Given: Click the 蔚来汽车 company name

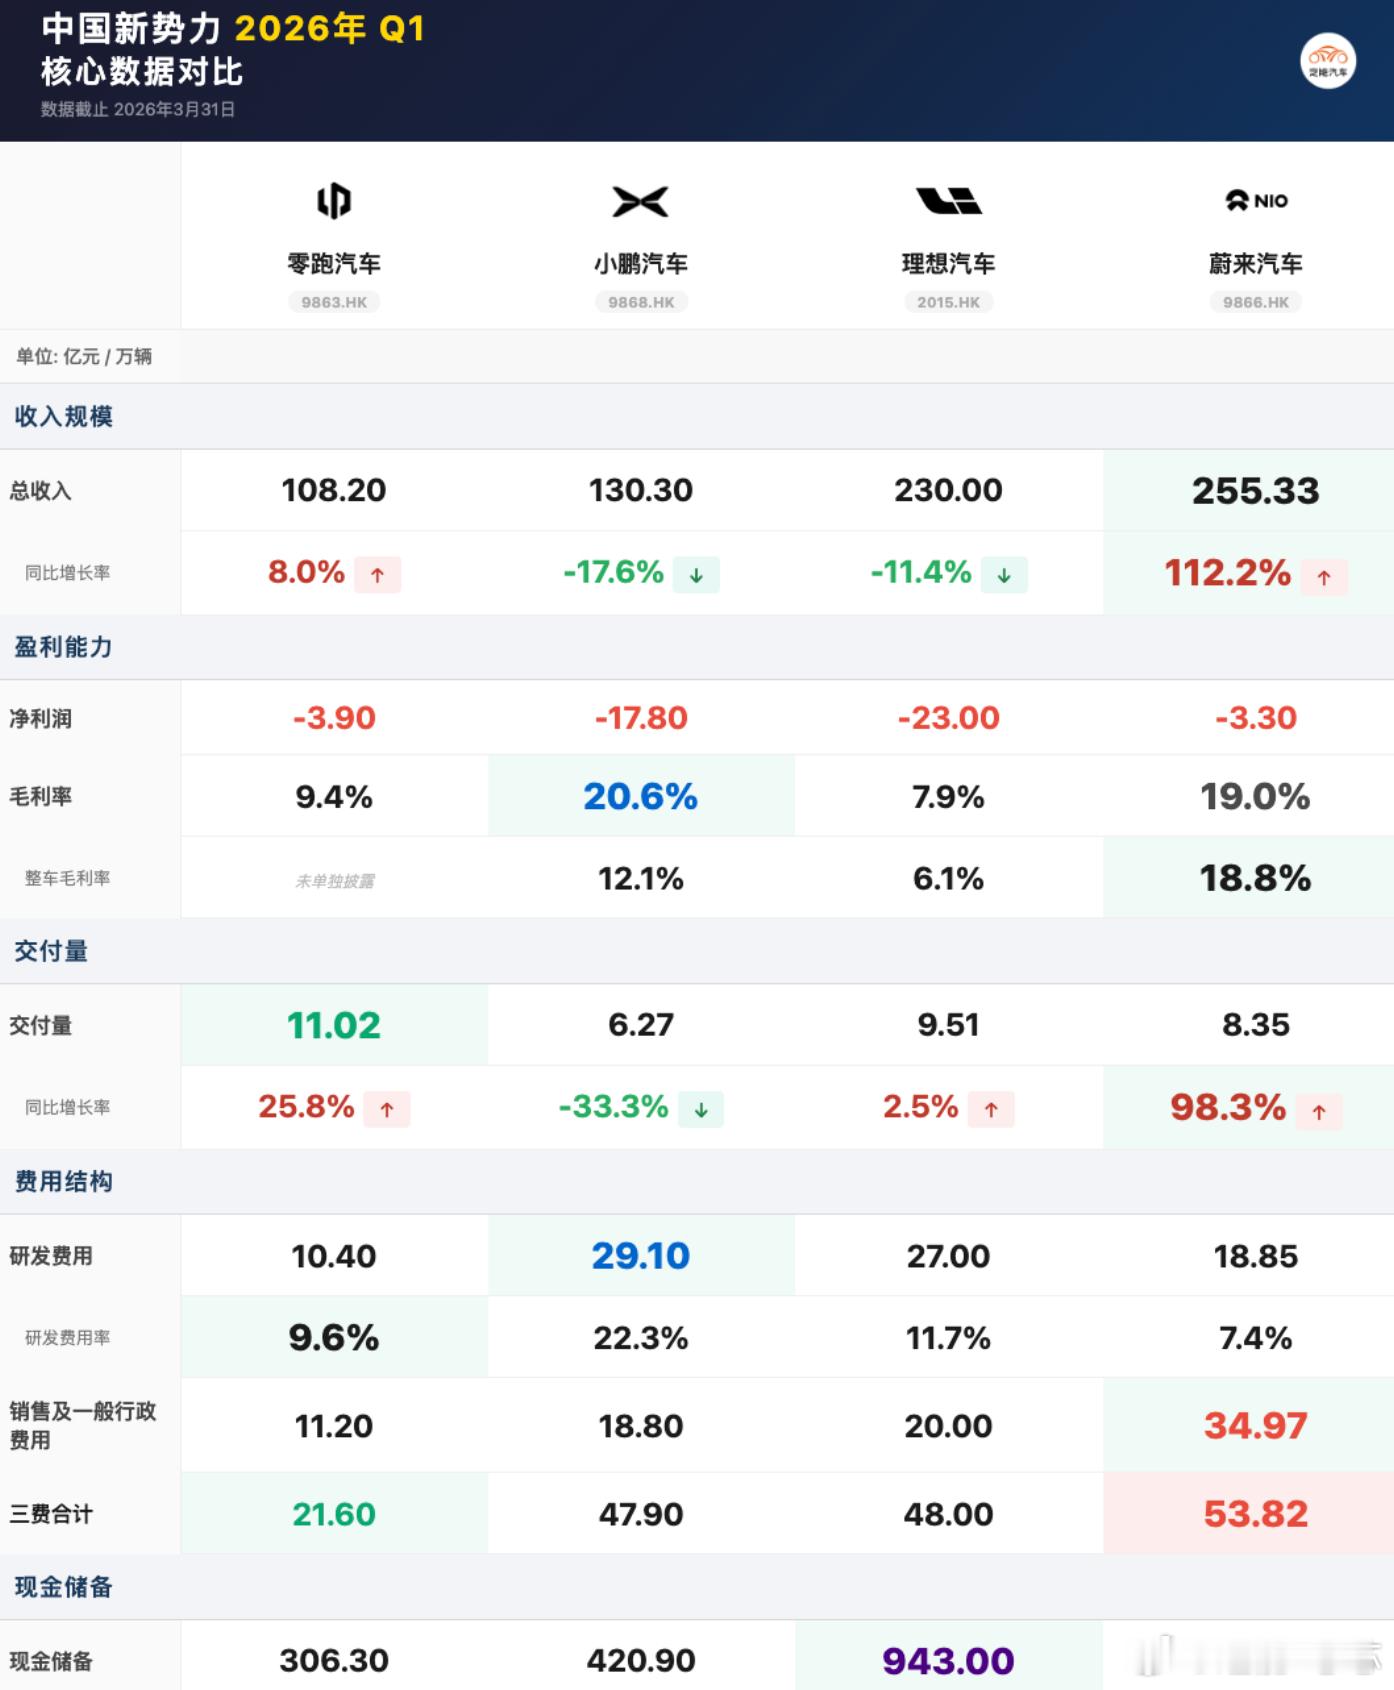Looking at the screenshot, I should tap(1256, 264).
